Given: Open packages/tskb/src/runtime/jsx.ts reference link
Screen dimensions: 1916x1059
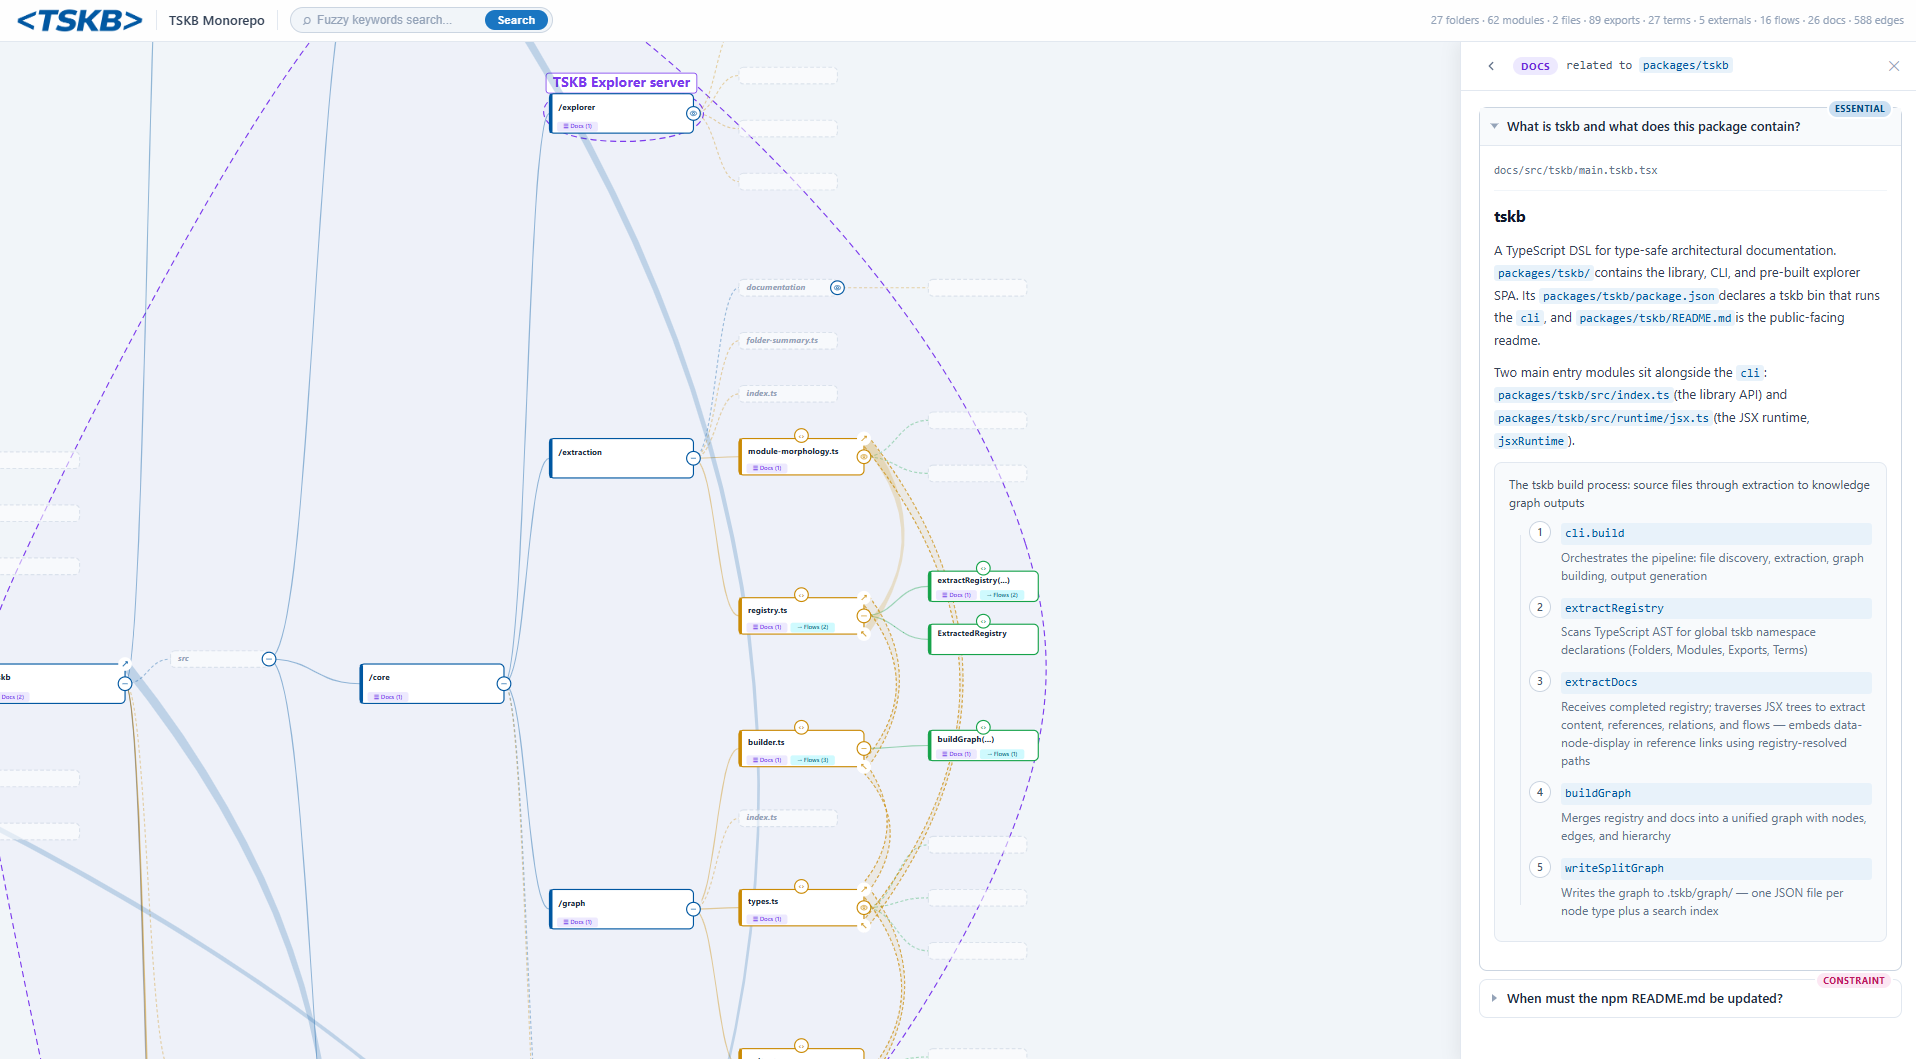Looking at the screenshot, I should coord(1603,418).
